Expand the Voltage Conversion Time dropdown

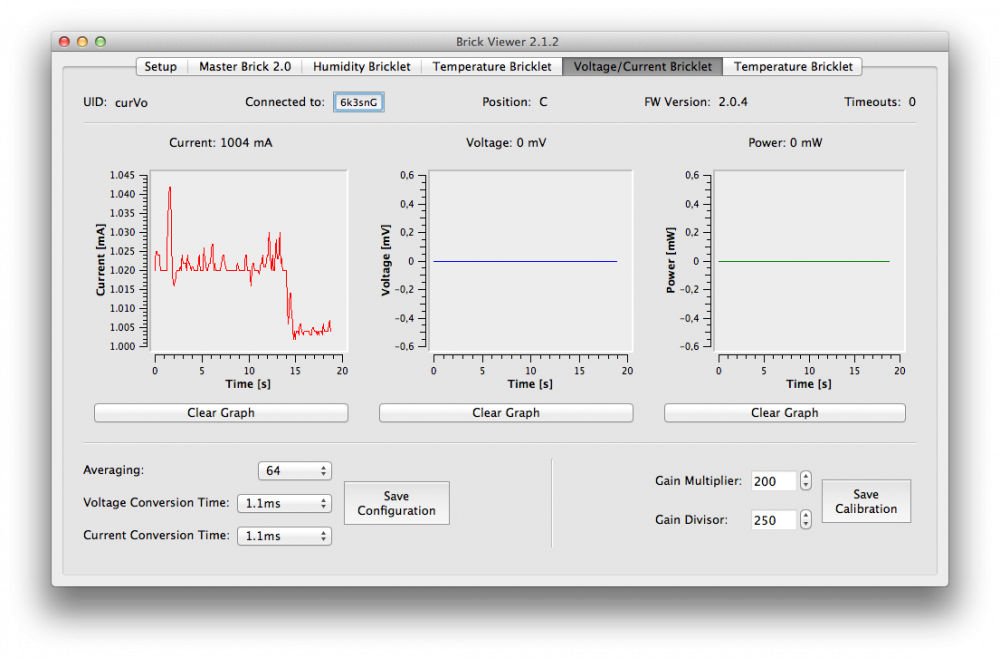pyautogui.click(x=284, y=504)
